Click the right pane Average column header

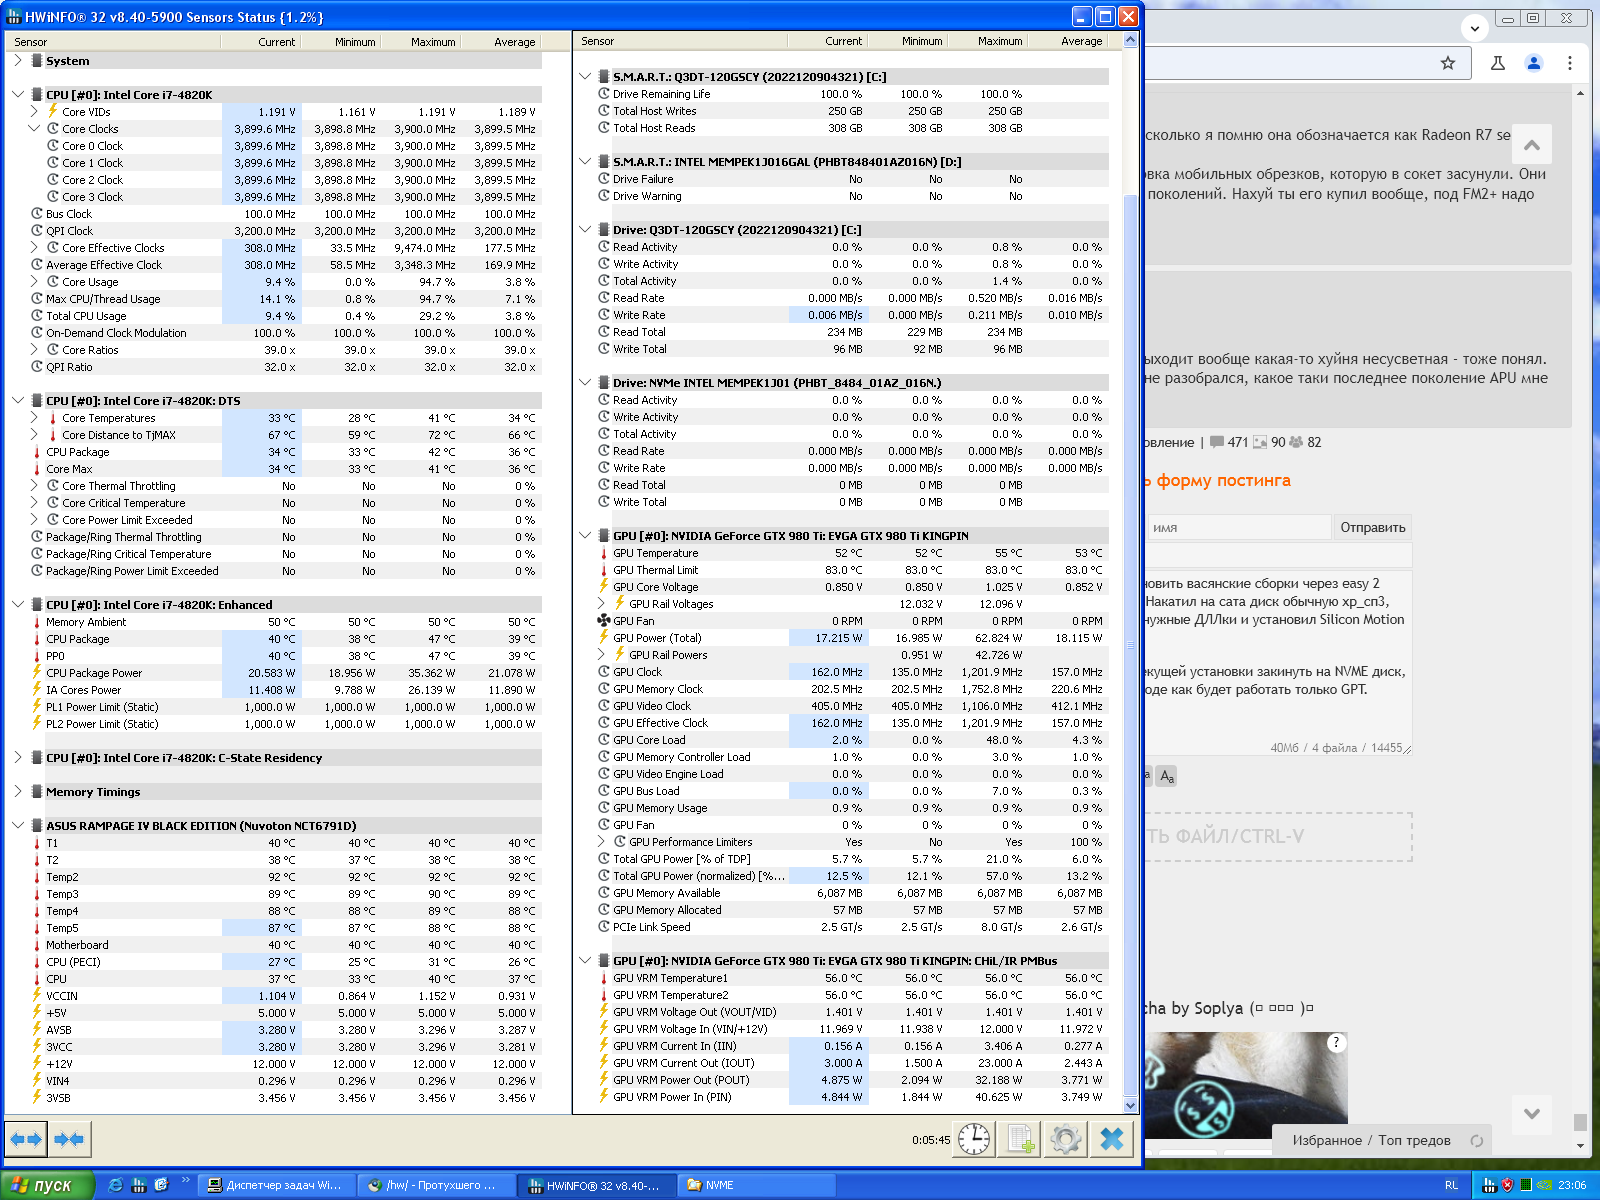[x=1068, y=42]
